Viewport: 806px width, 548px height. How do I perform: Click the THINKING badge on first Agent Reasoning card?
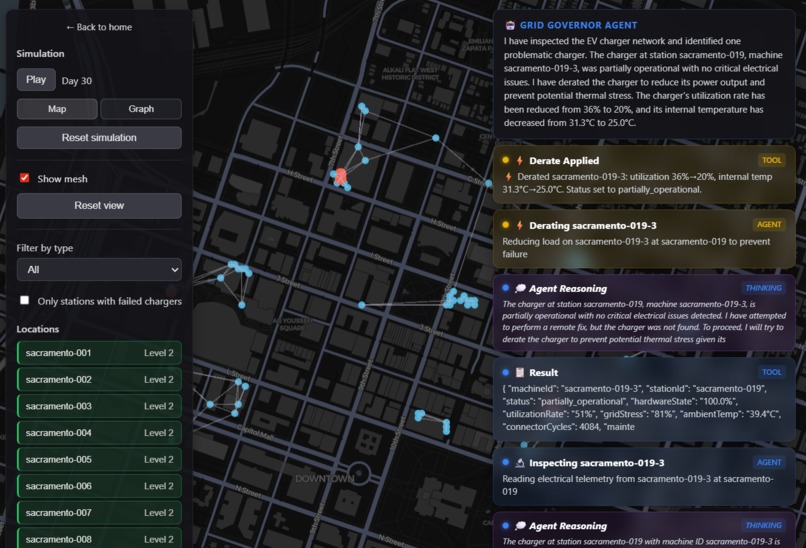coord(763,288)
